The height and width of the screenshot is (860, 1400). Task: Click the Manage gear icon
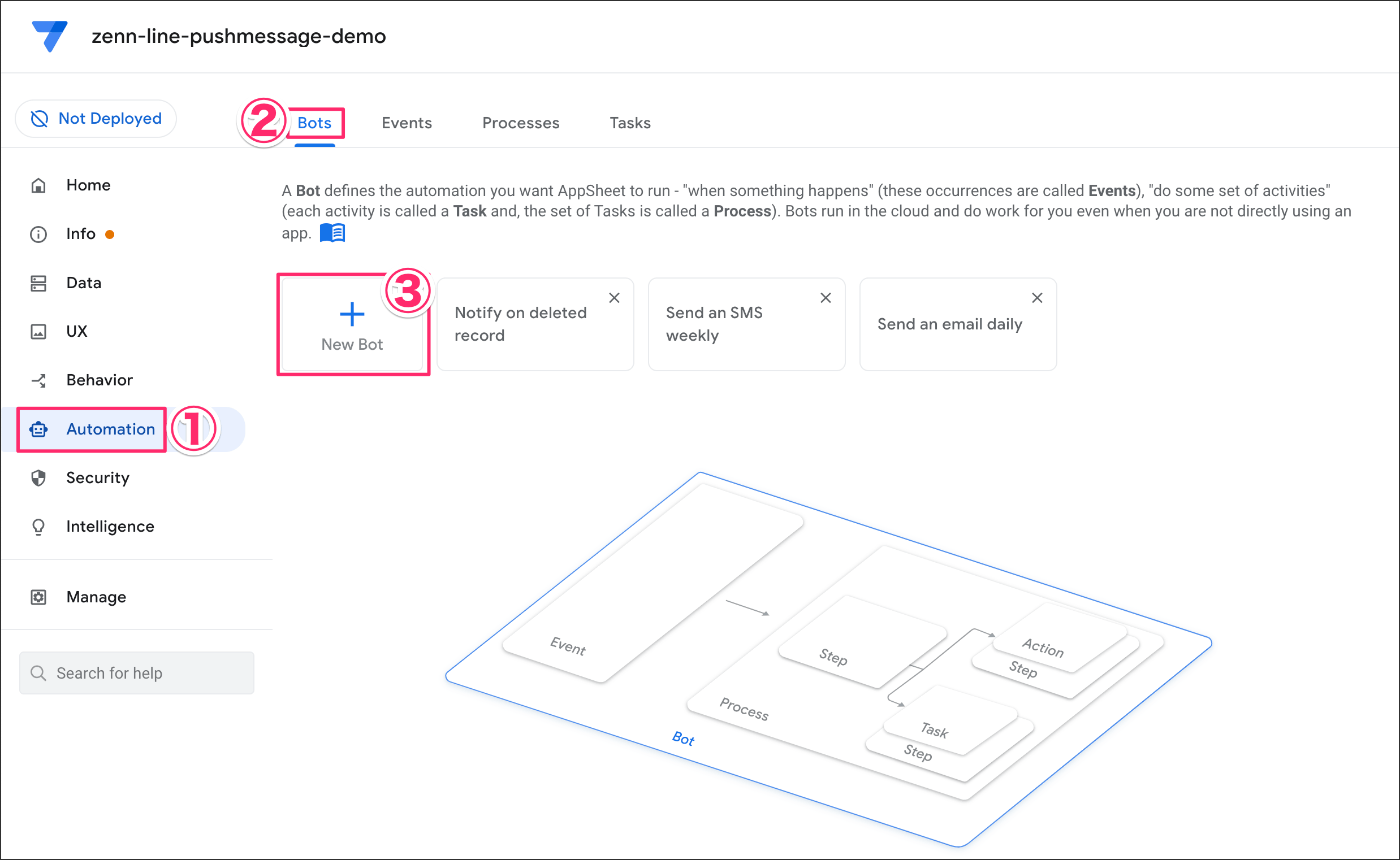point(37,597)
